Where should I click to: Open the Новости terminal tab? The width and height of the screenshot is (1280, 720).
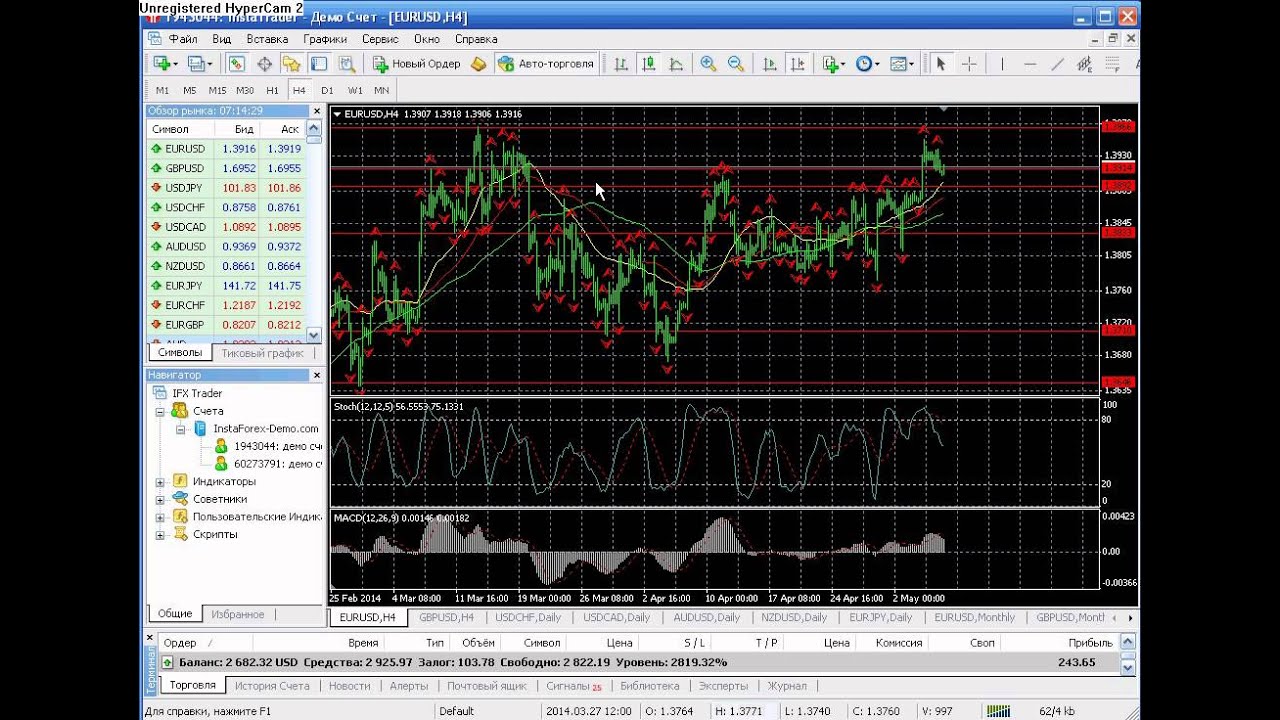[x=349, y=686]
